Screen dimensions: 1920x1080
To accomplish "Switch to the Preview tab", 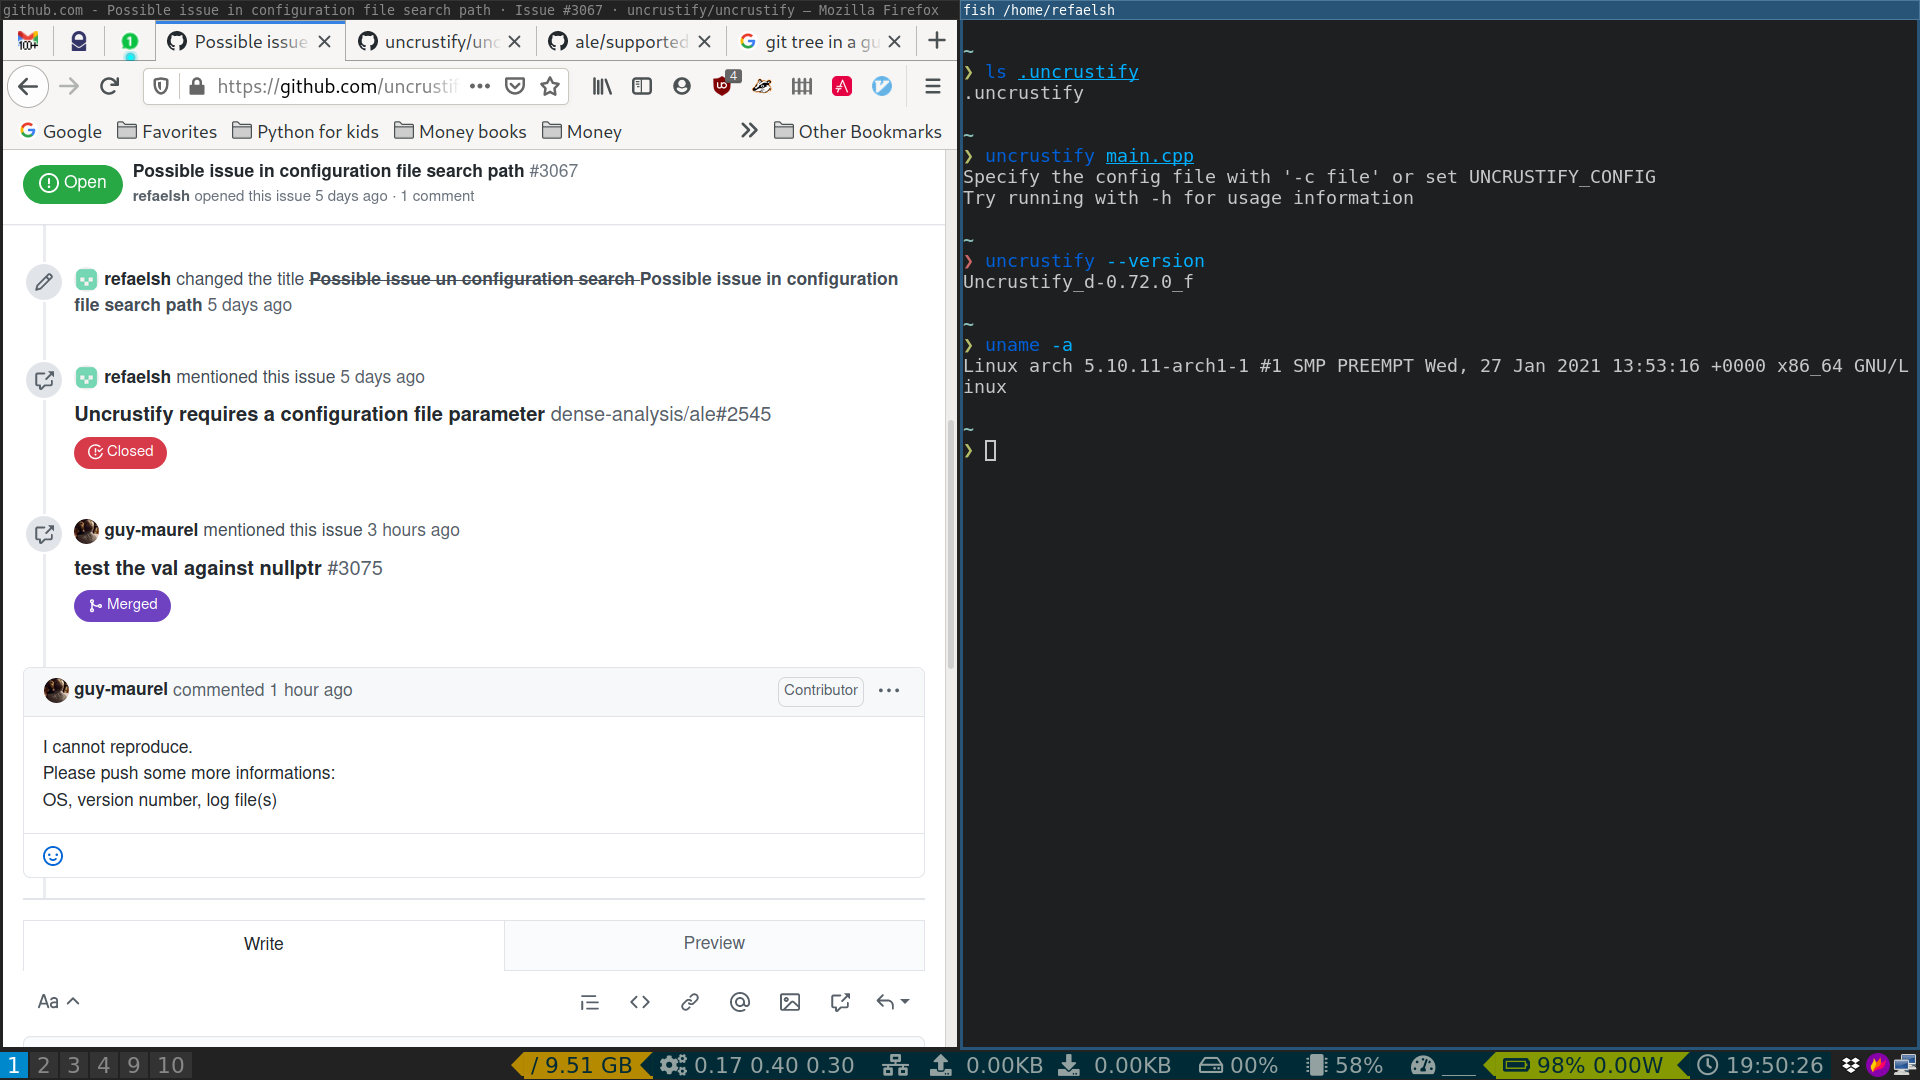I will click(713, 943).
